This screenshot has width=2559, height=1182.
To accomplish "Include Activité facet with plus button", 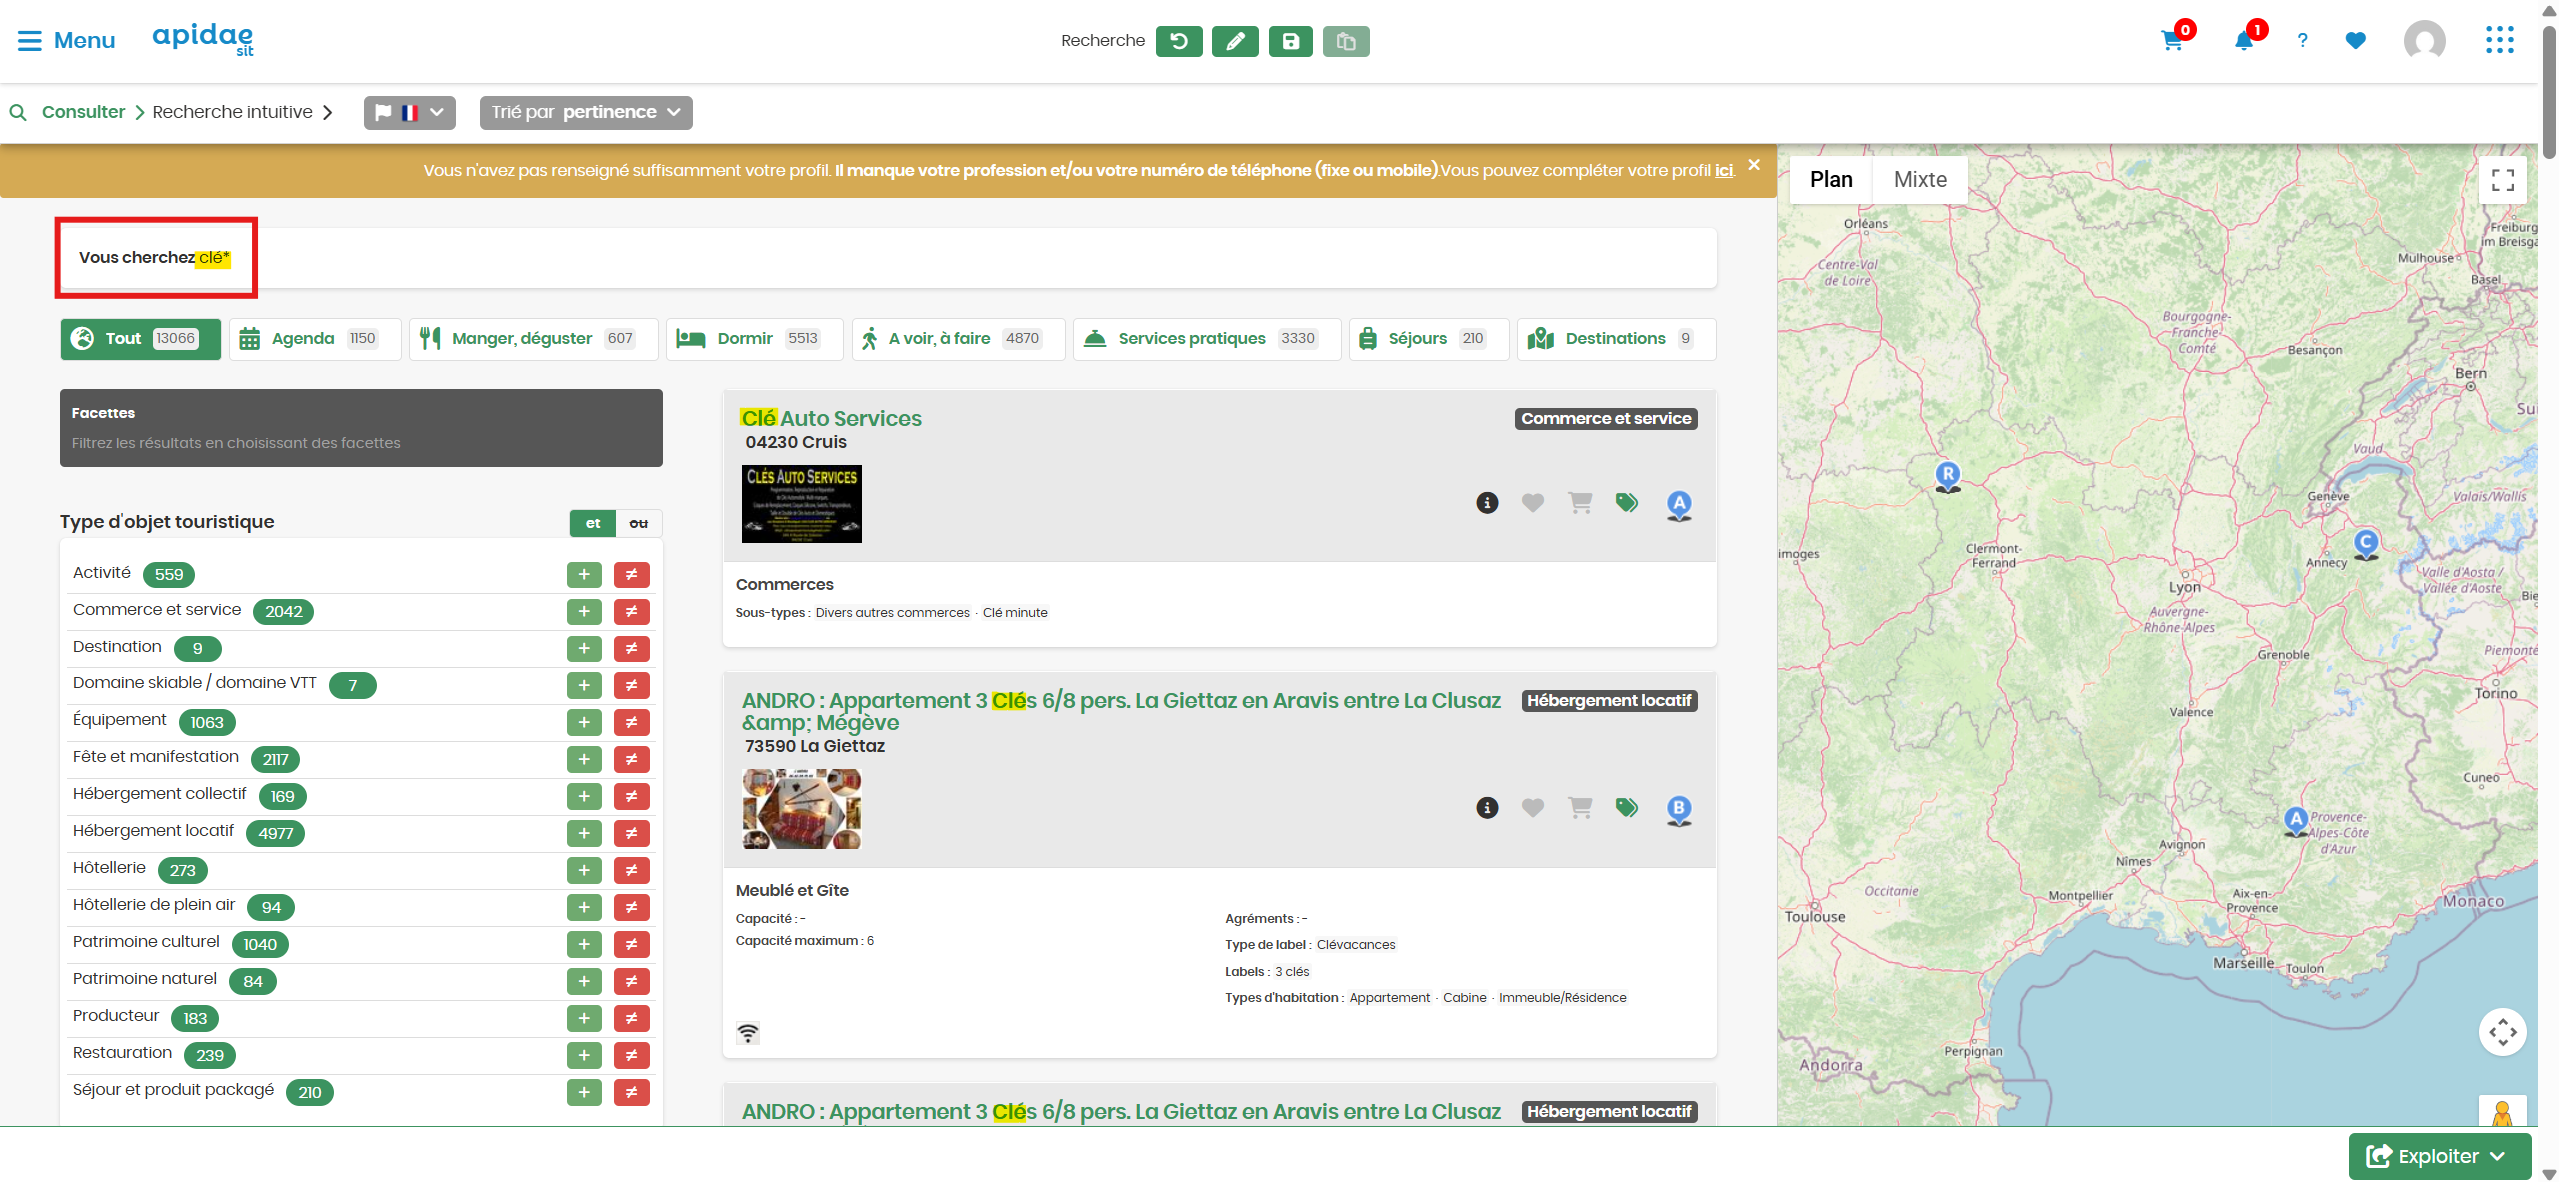I will [584, 574].
